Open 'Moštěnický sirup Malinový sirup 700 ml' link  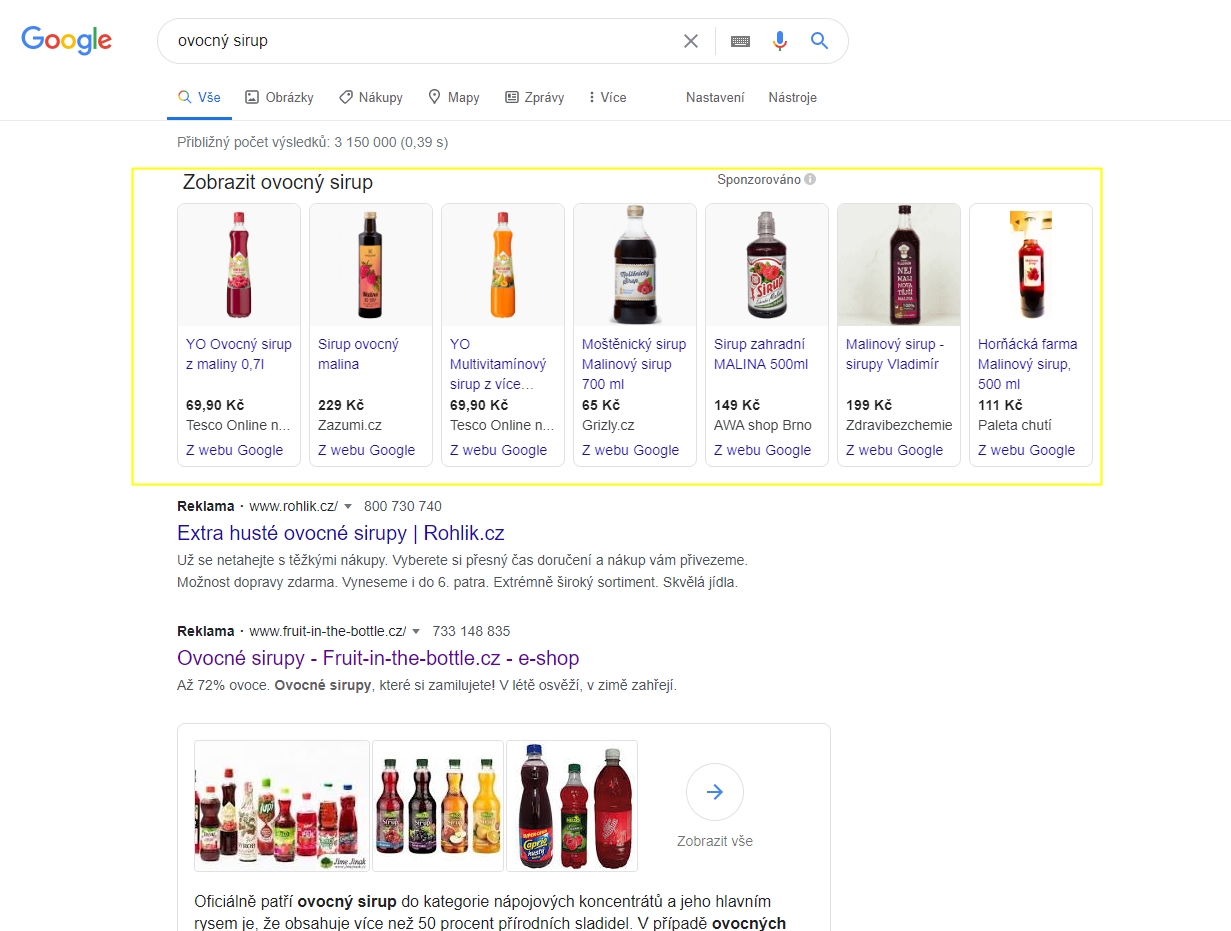click(x=634, y=364)
